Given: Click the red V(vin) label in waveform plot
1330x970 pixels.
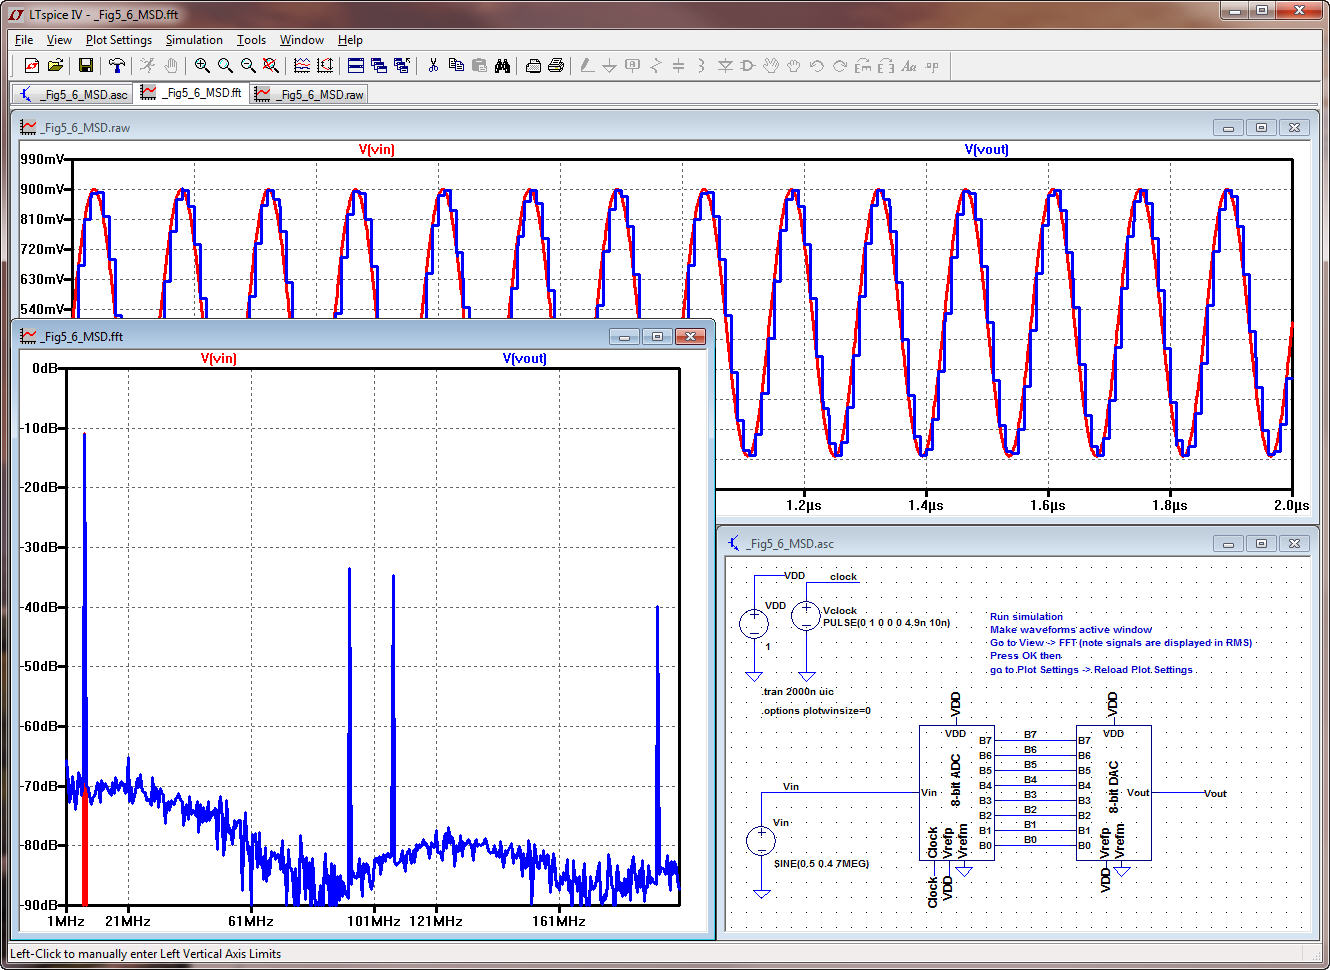Looking at the screenshot, I should tap(376, 149).
